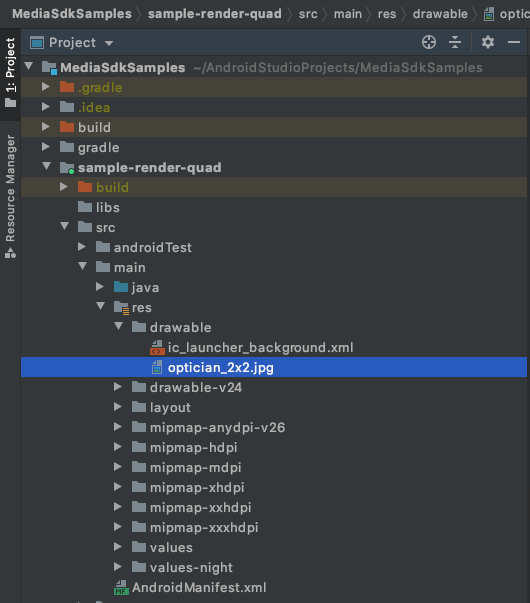Toggle the 1: Project side tab
Screen dimensions: 530x603
(x=10, y=72)
